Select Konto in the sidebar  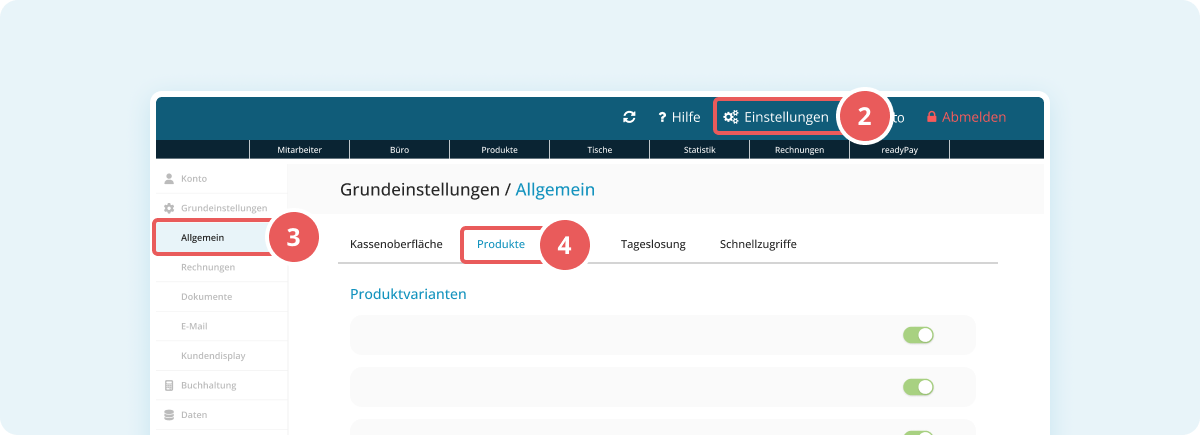coord(194,179)
